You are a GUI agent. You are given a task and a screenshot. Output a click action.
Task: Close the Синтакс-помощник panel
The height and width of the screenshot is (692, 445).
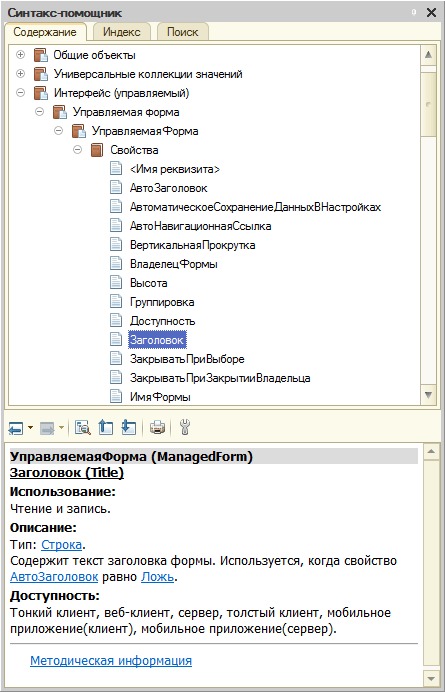pos(431,13)
